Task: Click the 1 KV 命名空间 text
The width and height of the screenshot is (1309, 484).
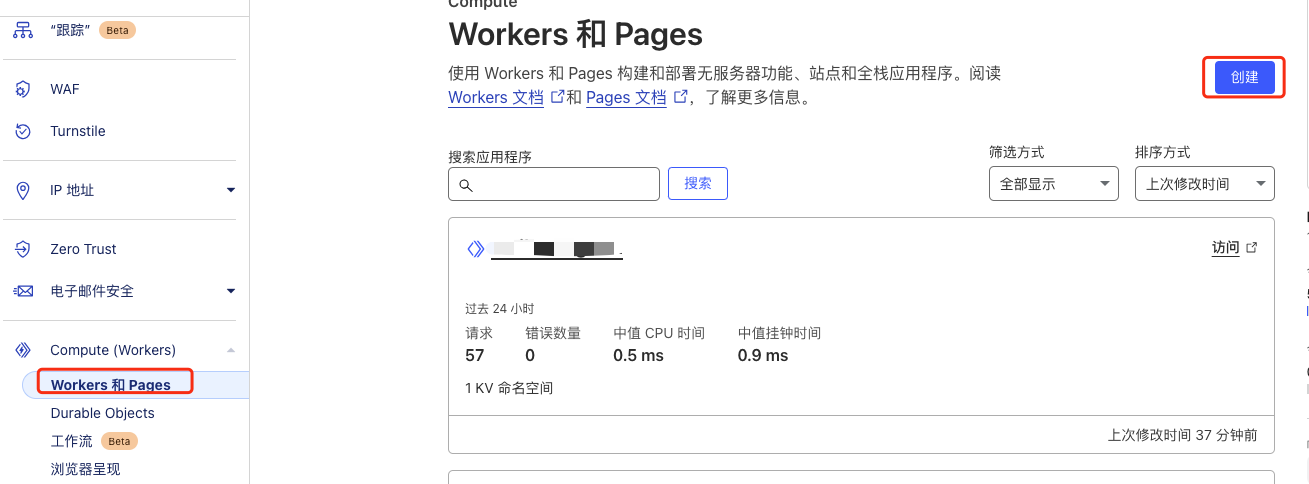Action: (509, 388)
